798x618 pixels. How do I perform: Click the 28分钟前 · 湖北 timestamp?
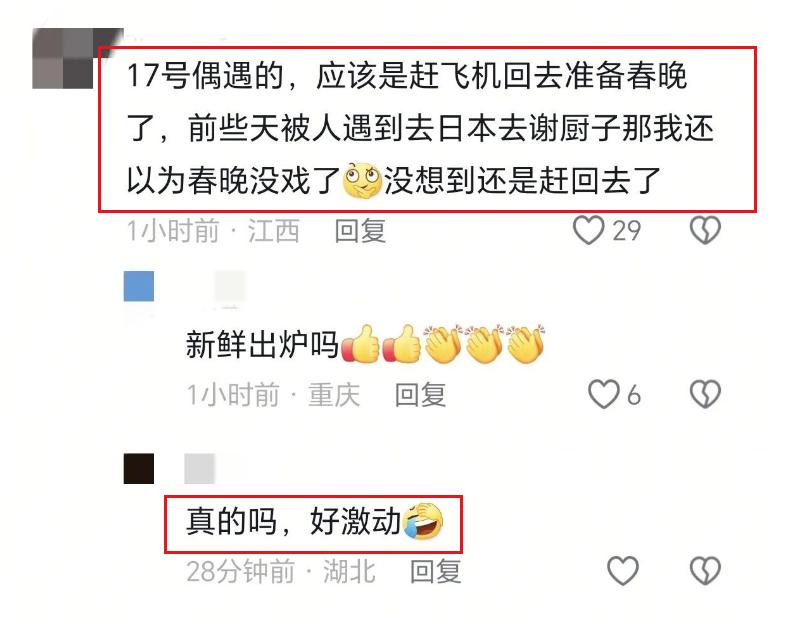point(281,571)
